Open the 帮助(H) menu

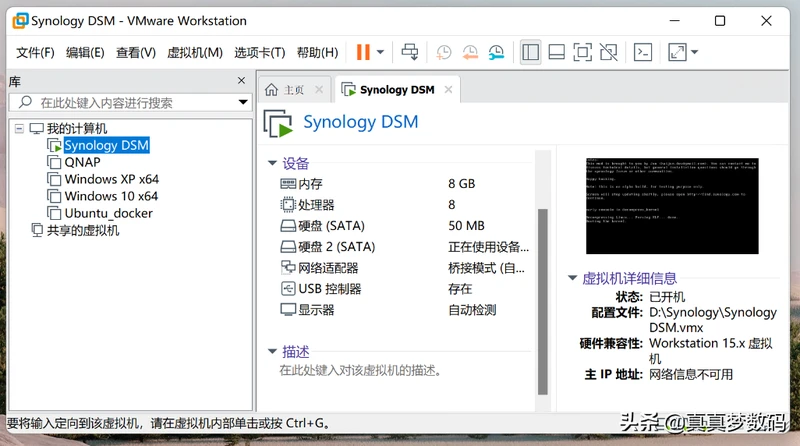(x=317, y=53)
